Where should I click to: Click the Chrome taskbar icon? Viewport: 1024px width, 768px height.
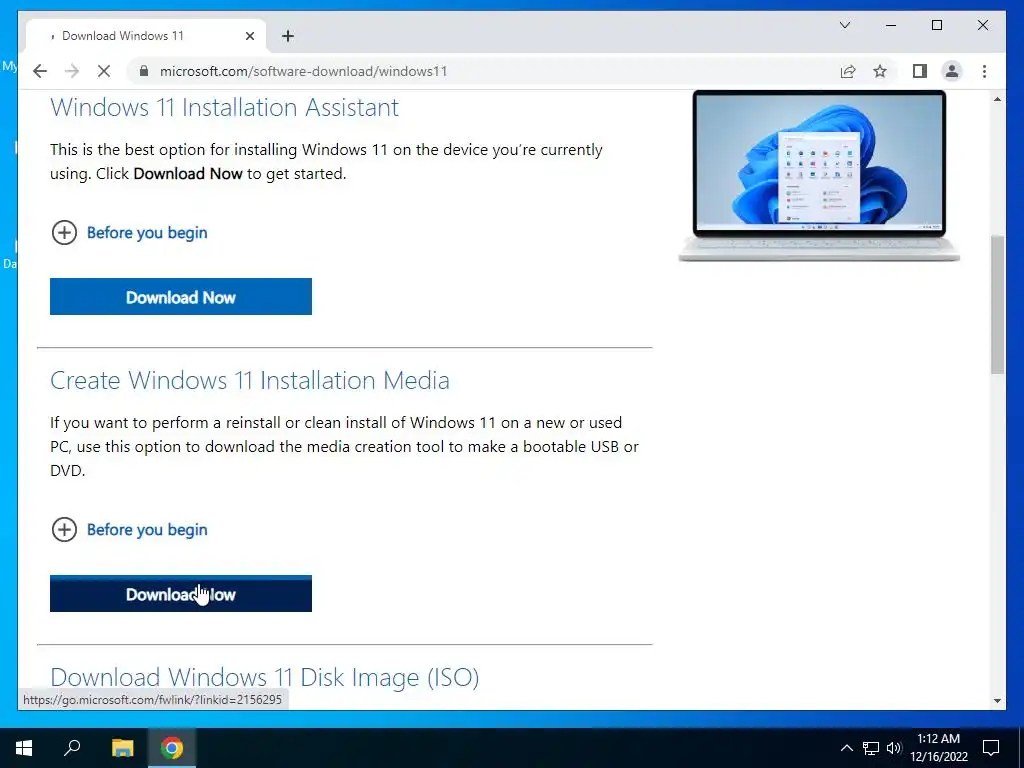point(172,748)
